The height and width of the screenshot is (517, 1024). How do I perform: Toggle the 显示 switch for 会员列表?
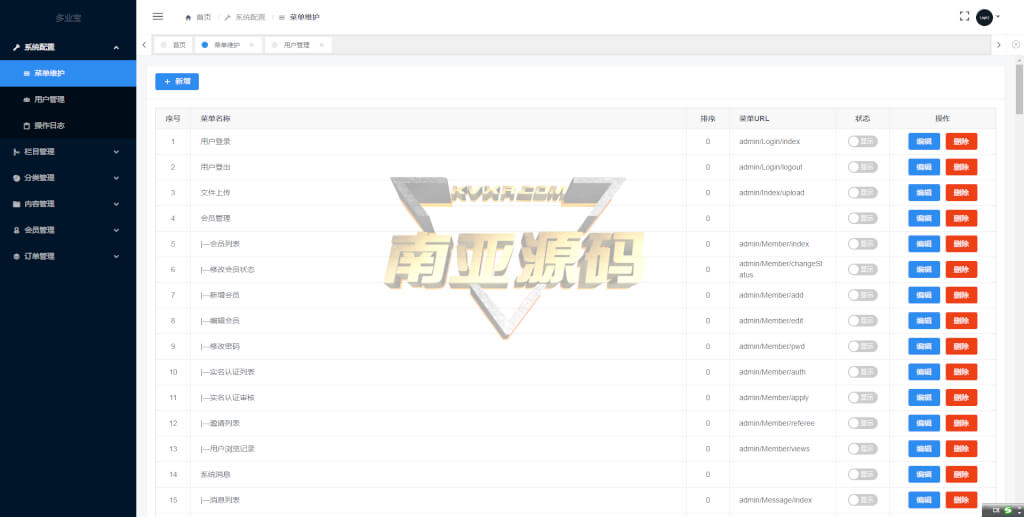click(x=862, y=244)
